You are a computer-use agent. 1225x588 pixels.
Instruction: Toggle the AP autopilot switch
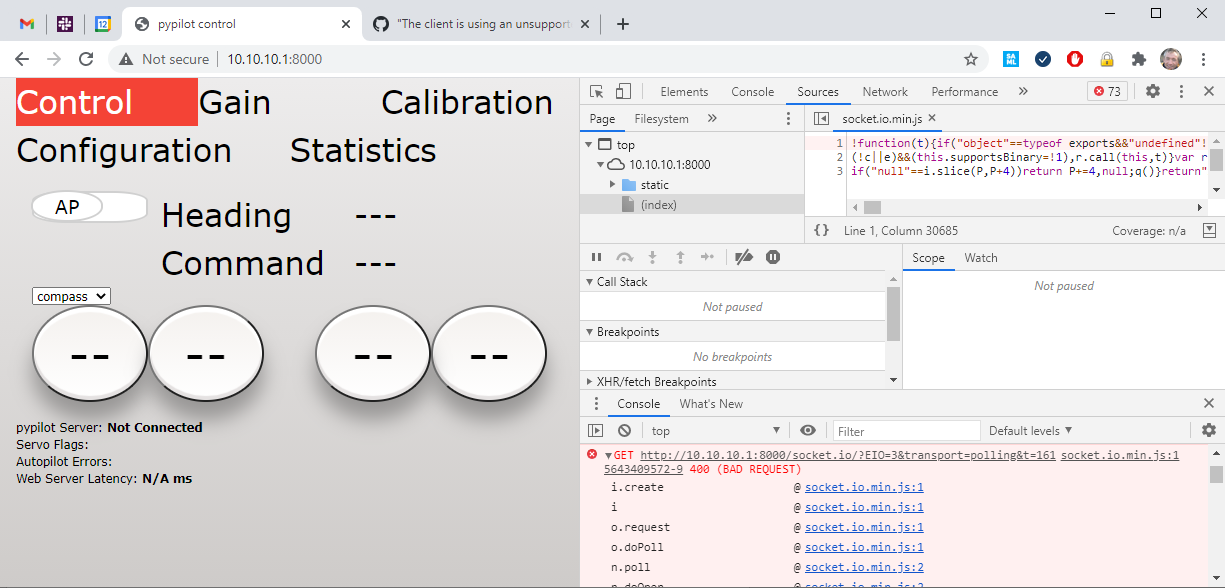click(88, 206)
